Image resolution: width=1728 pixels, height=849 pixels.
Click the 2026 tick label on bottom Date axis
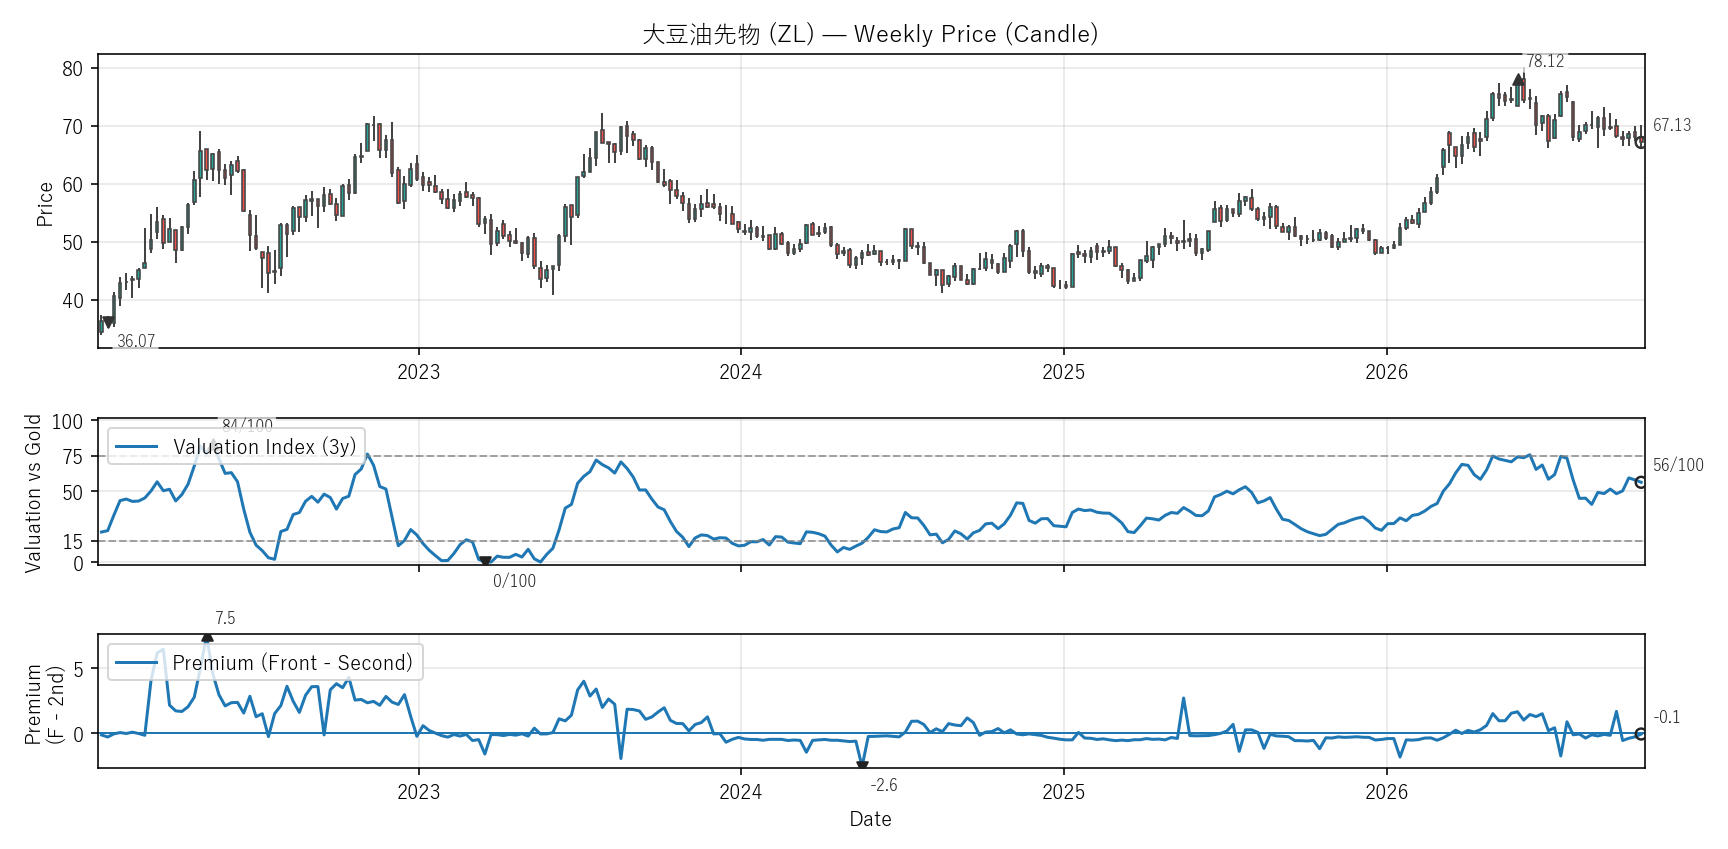click(x=1386, y=792)
